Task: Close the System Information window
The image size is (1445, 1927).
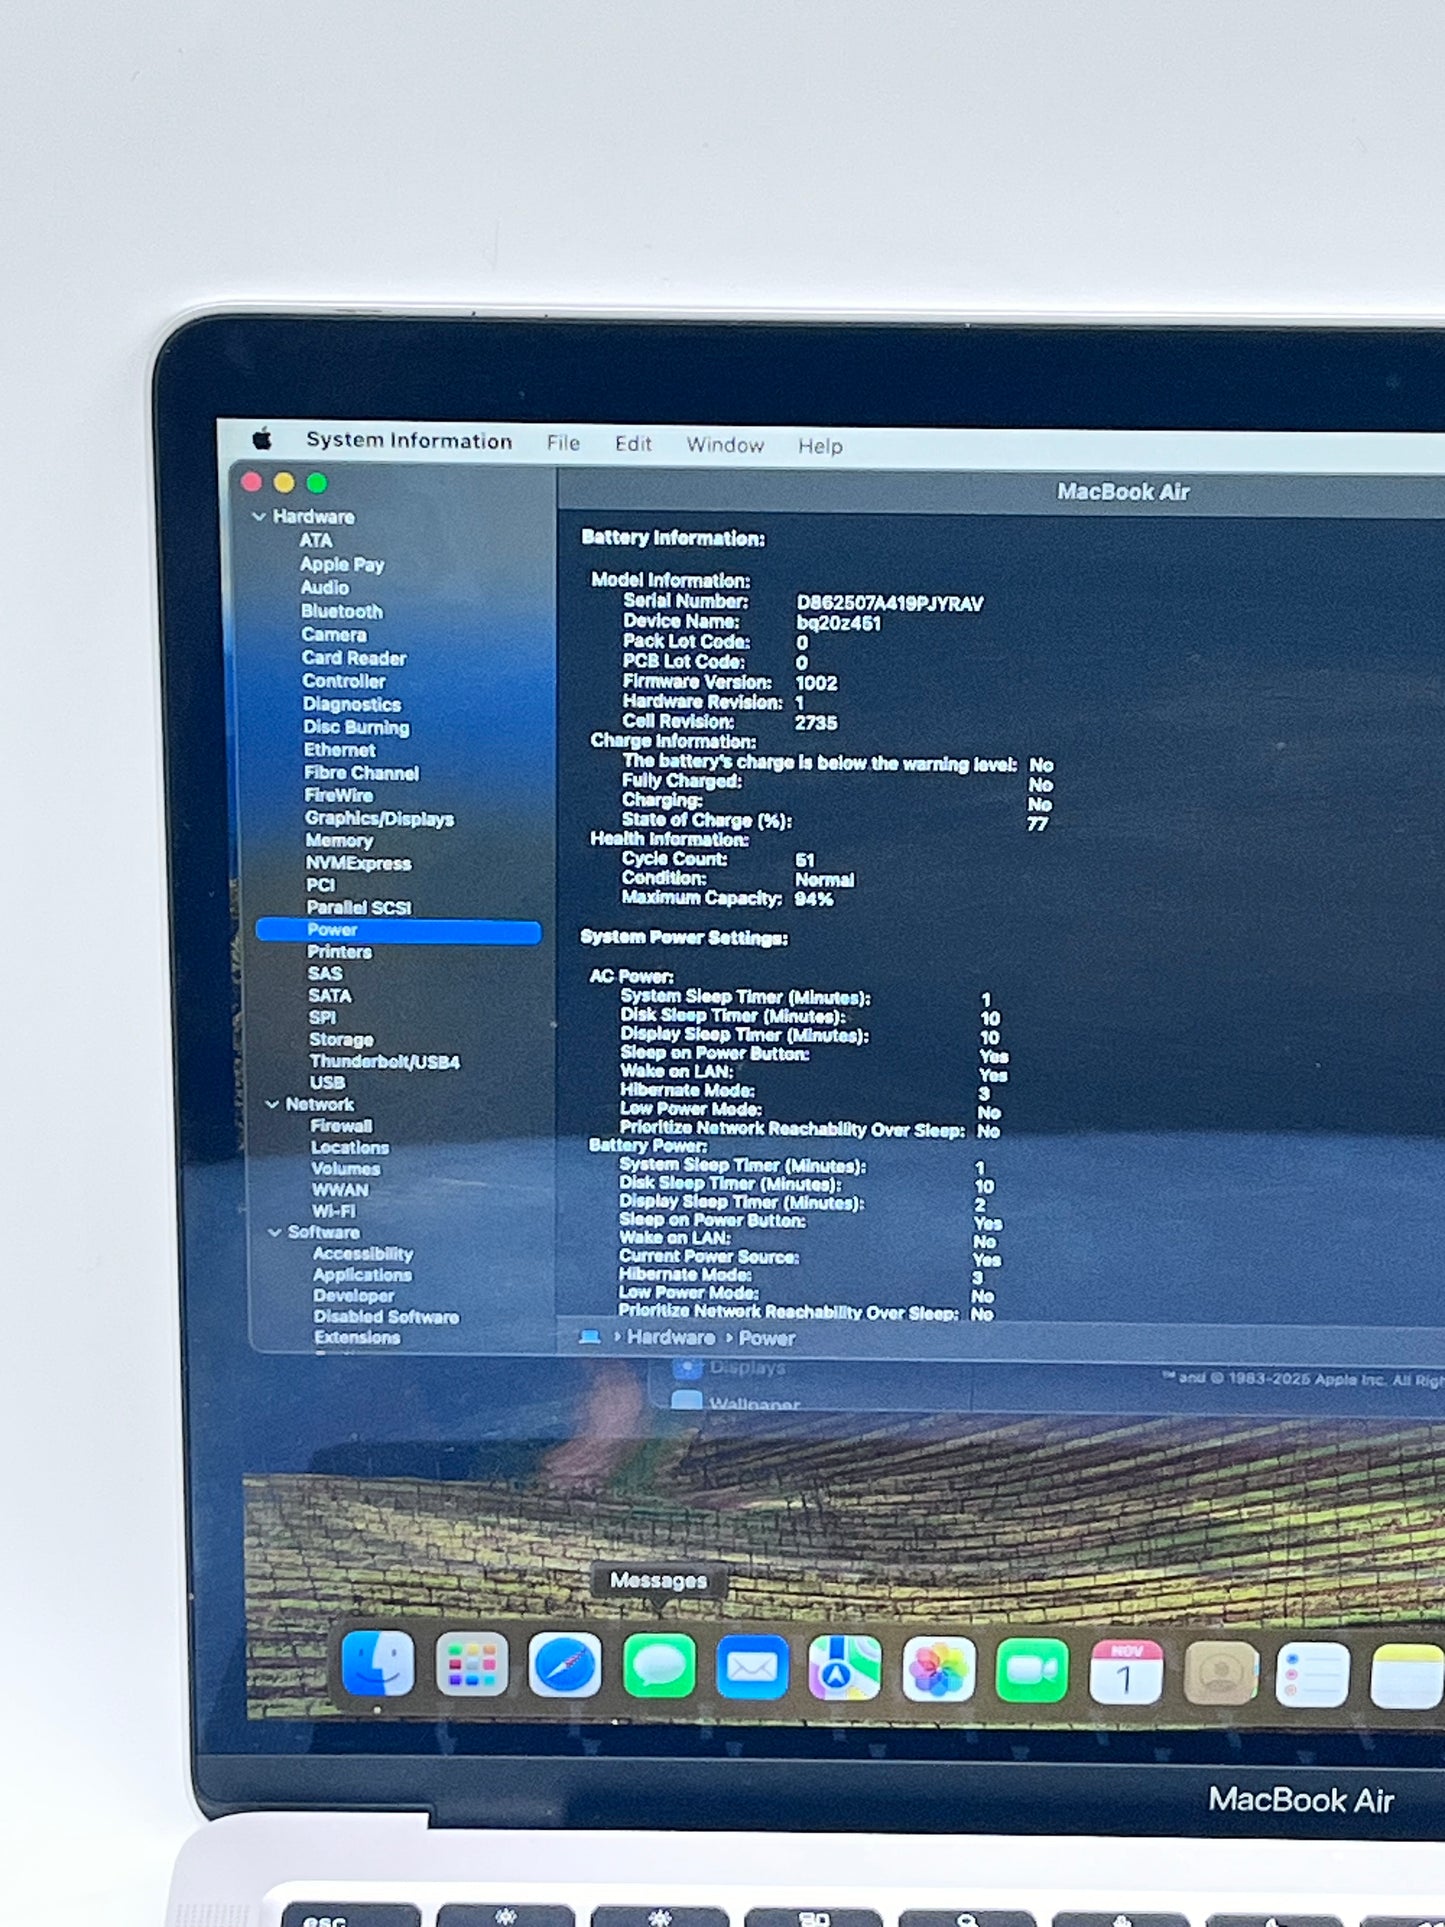Action: (252, 482)
